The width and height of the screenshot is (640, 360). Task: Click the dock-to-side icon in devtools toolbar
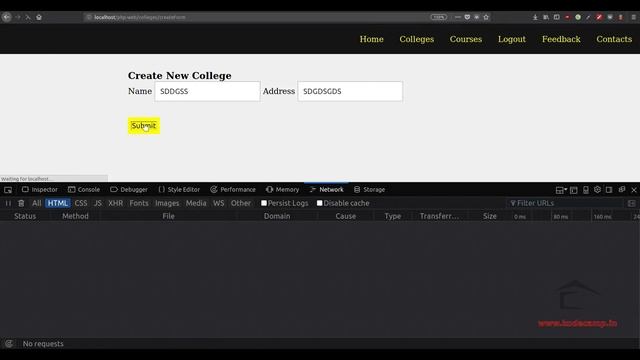pyautogui.click(x=609, y=190)
